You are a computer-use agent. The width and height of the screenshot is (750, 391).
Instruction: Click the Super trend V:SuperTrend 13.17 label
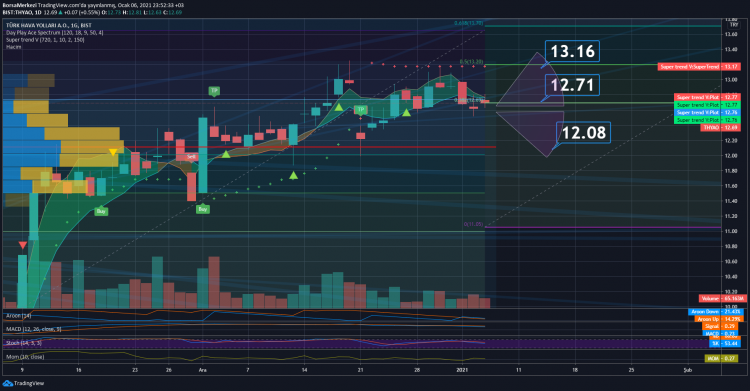pyautogui.click(x=699, y=67)
